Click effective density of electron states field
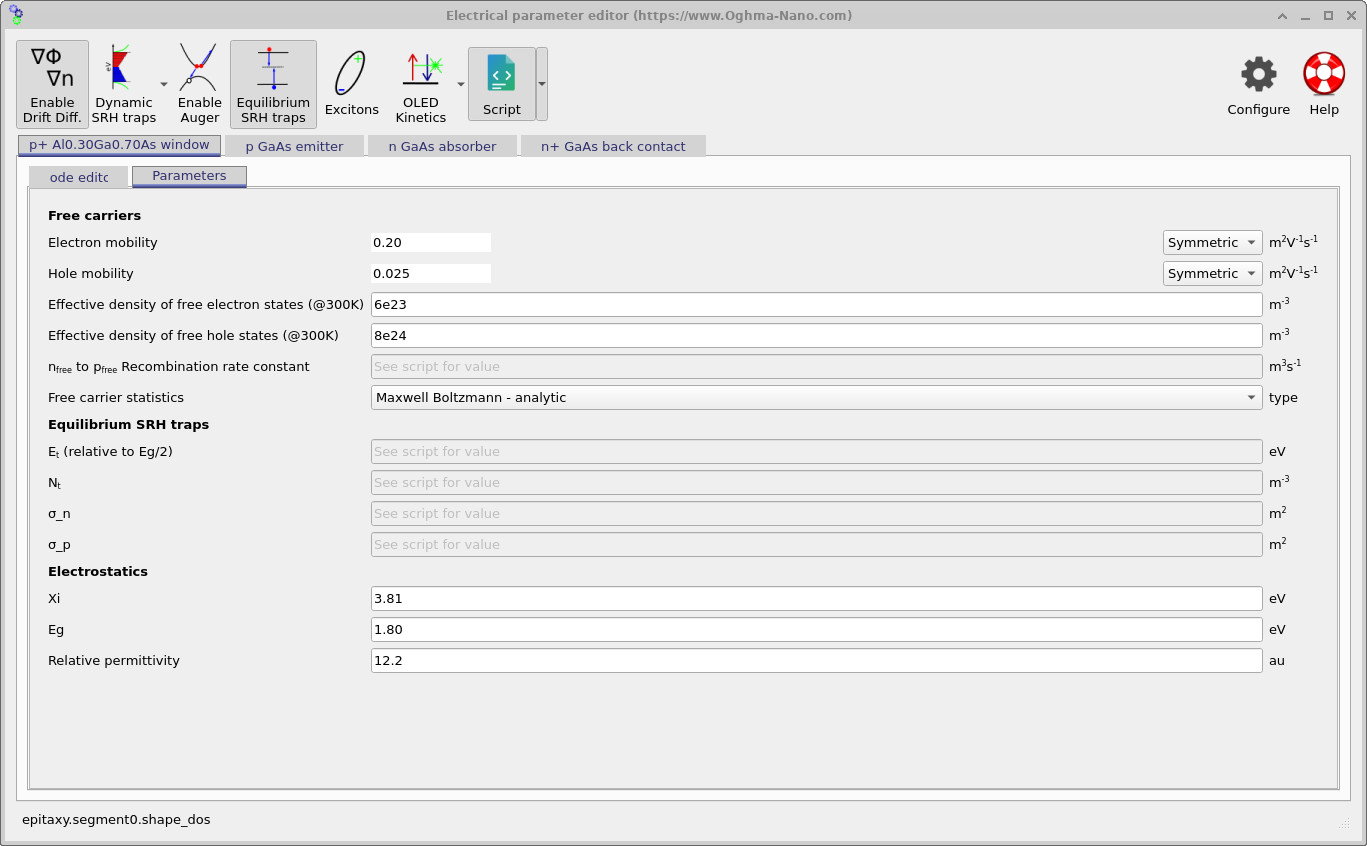Screen dimensions: 1367x846 pyautogui.click(x=816, y=304)
